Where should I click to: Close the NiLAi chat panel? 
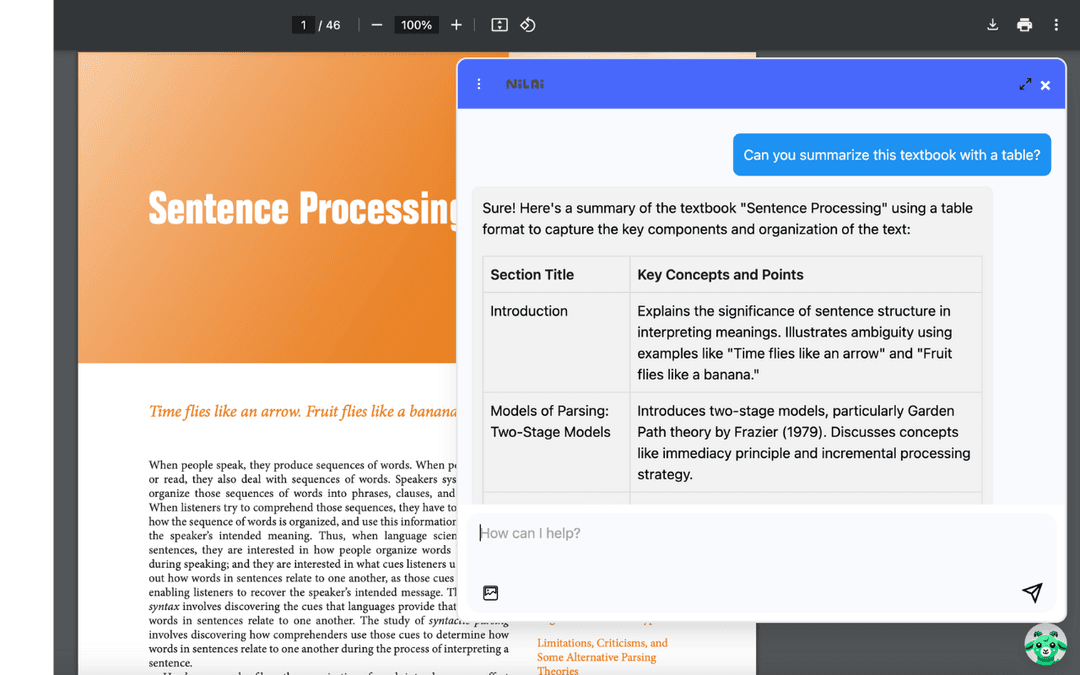click(1045, 85)
